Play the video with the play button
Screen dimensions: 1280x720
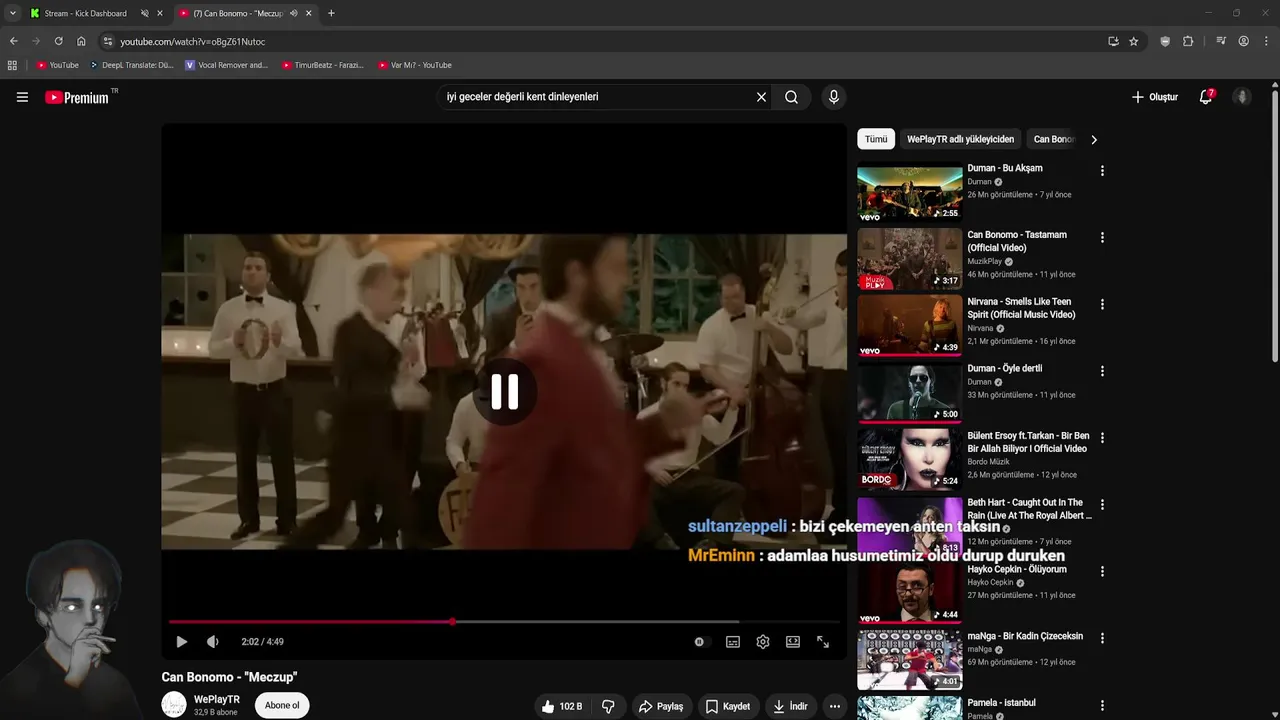(181, 642)
